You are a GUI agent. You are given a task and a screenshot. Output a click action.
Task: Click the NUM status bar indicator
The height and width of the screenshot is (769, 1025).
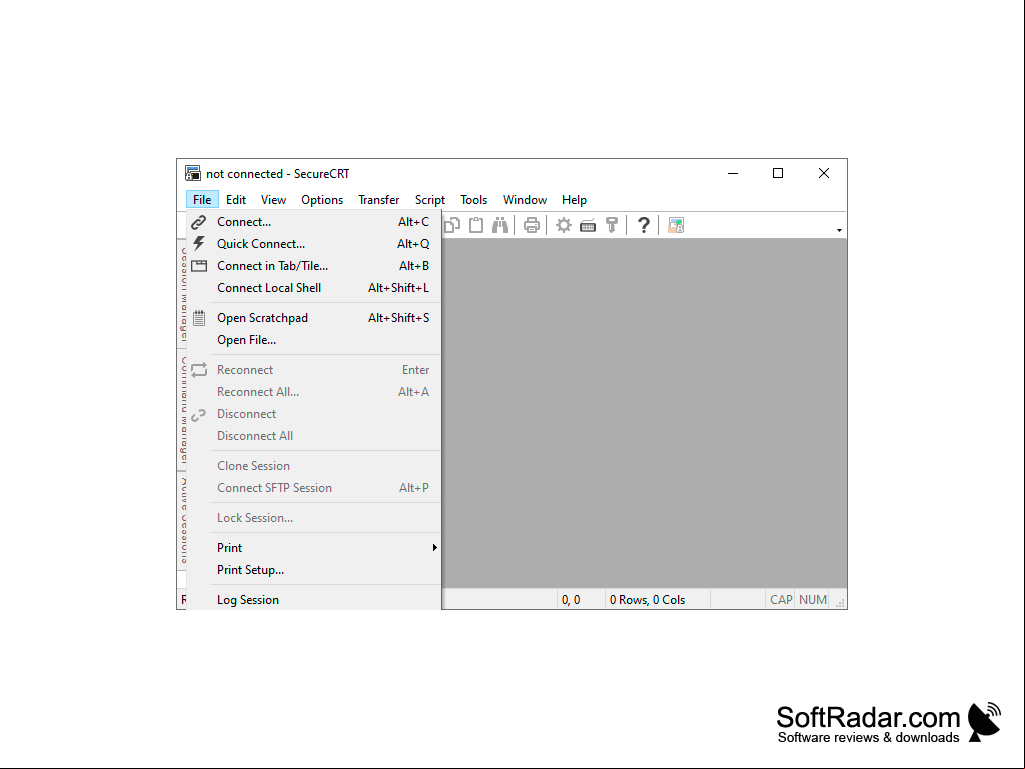(813, 600)
